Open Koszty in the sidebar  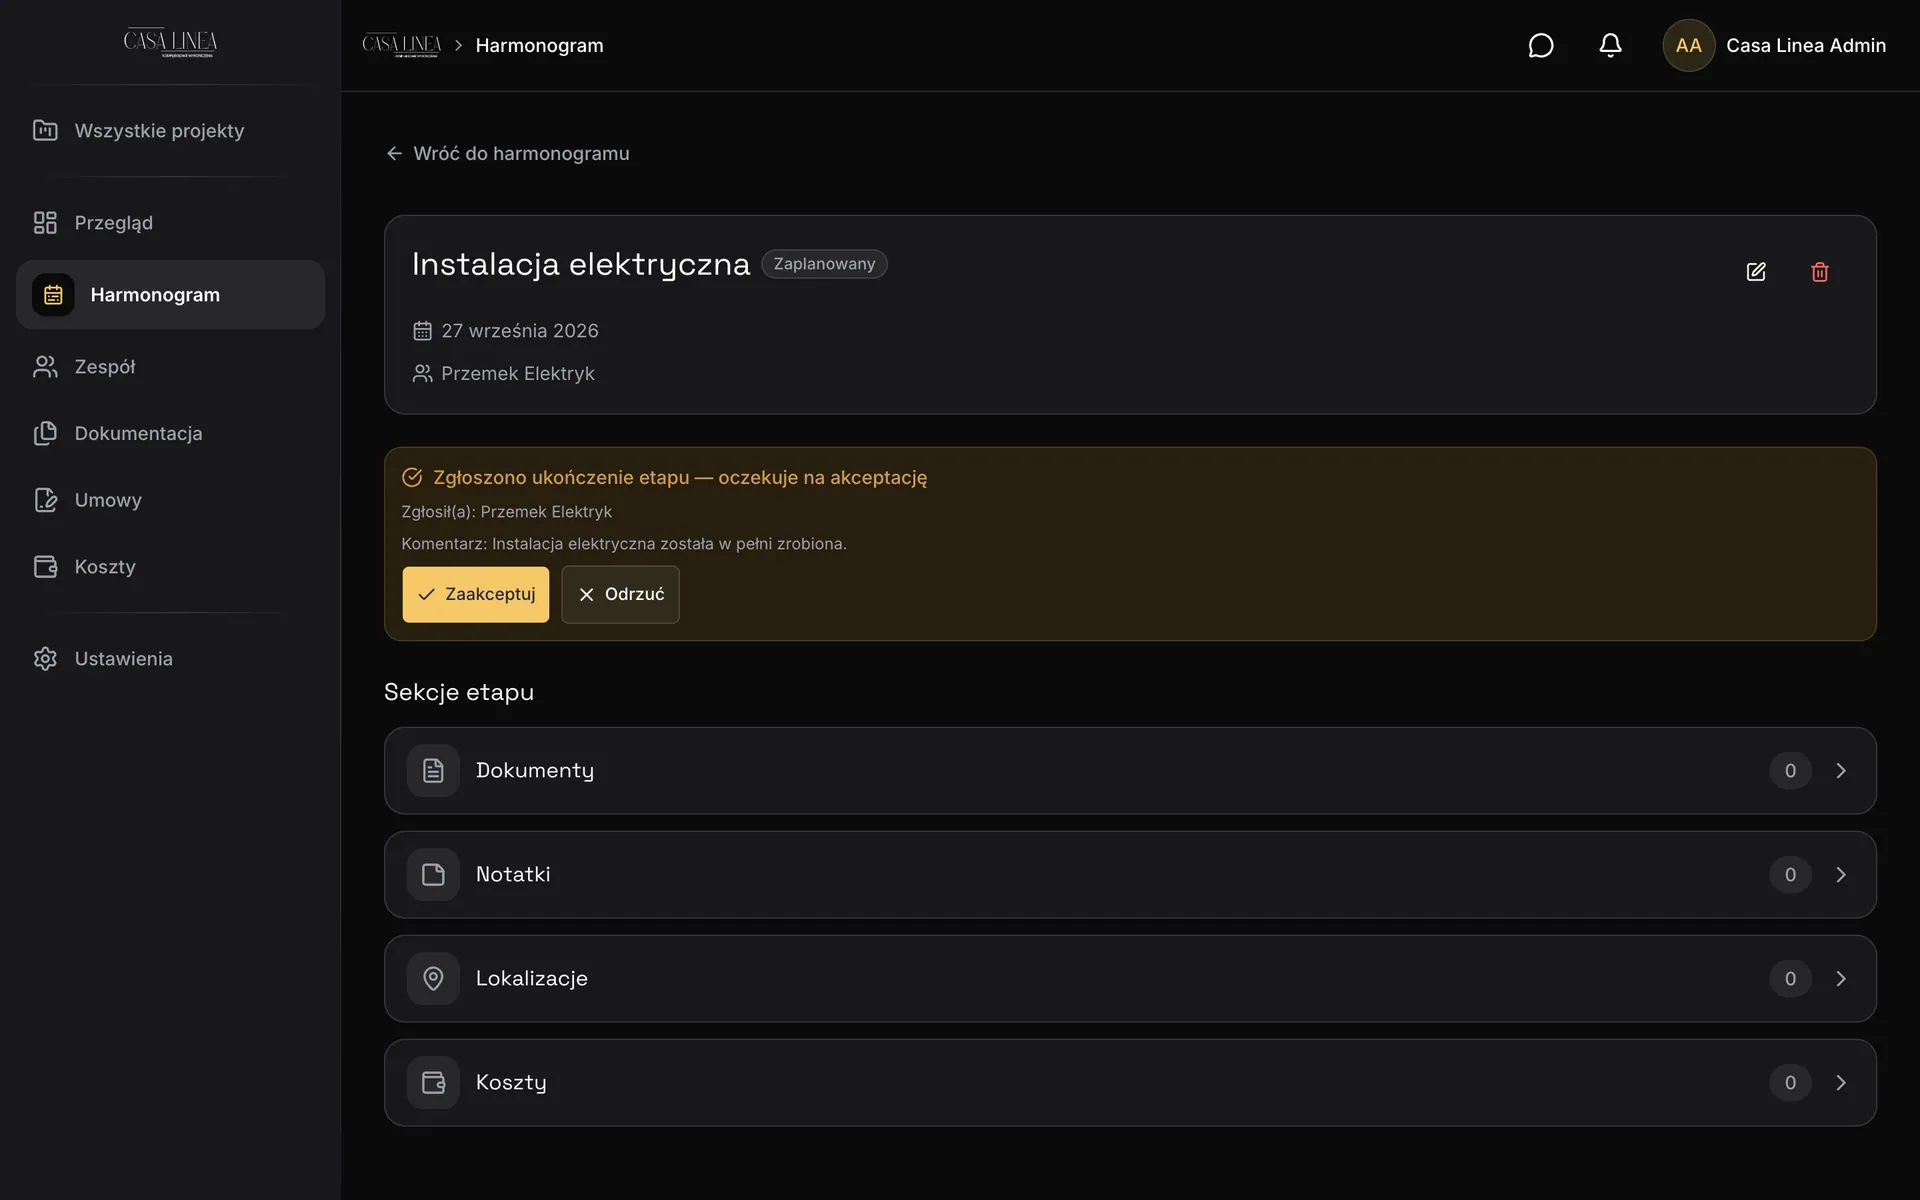[x=170, y=567]
